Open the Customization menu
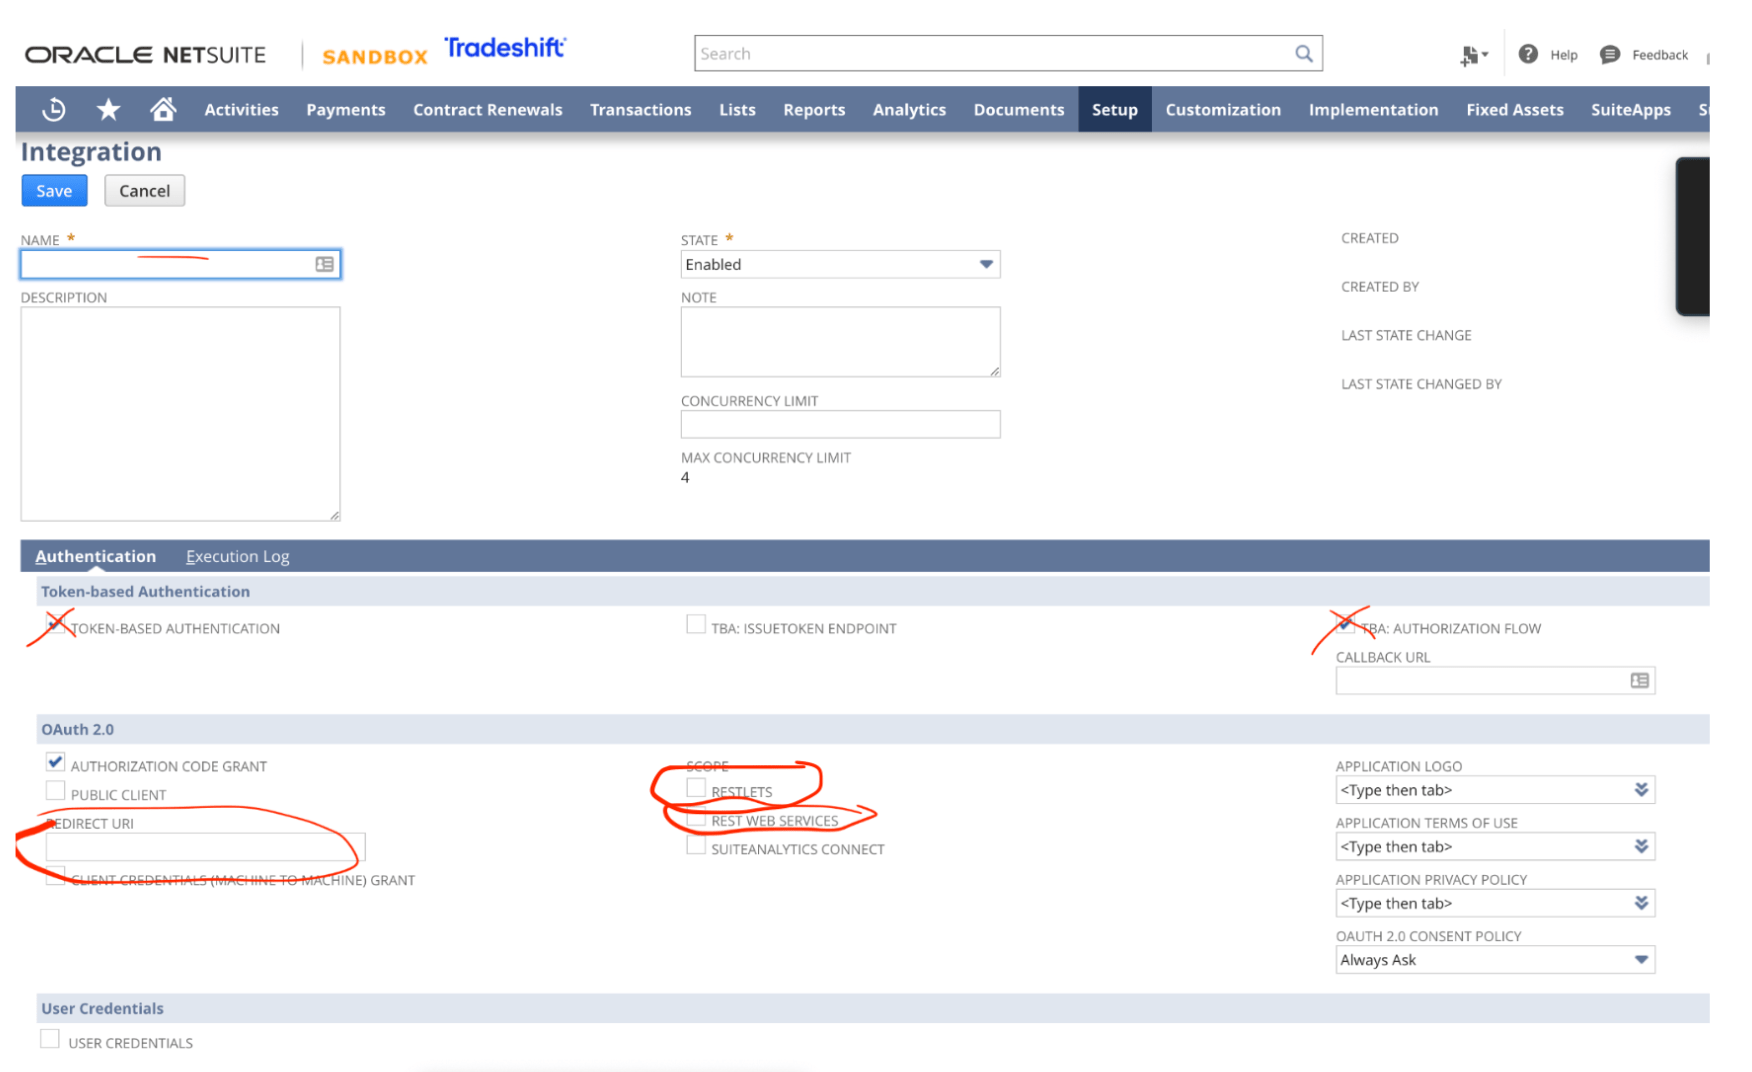This screenshot has height=1072, width=1752. (x=1223, y=109)
